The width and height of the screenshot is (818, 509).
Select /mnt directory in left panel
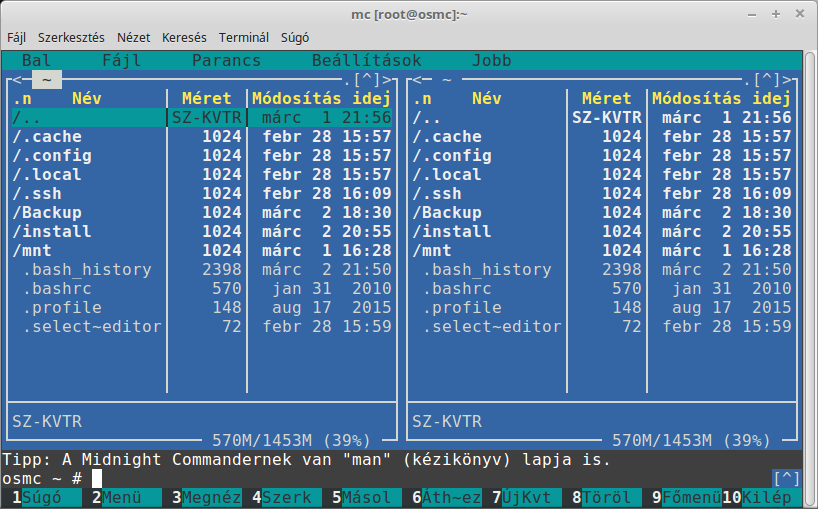click(201, 251)
